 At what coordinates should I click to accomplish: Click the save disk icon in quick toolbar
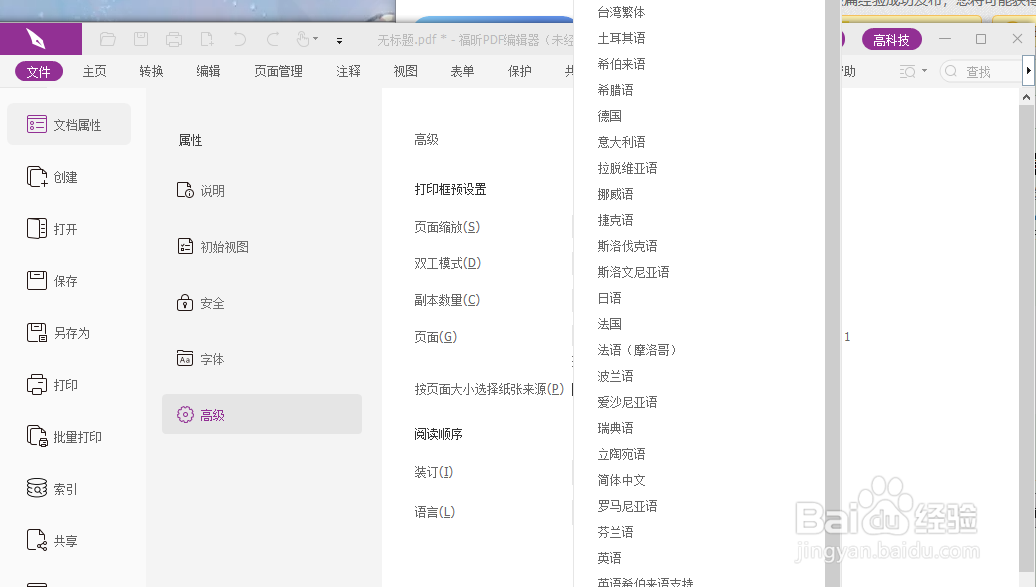[x=141, y=40]
